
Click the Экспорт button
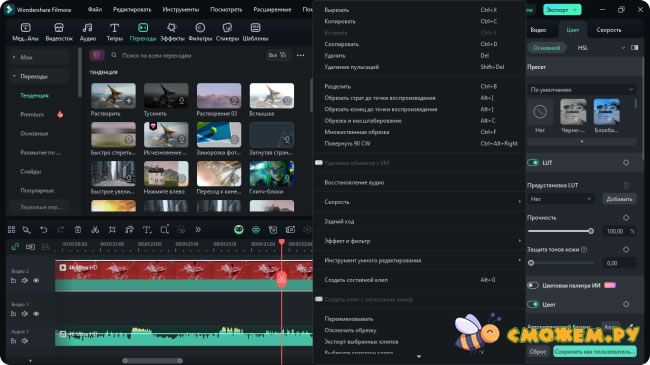[562, 10]
